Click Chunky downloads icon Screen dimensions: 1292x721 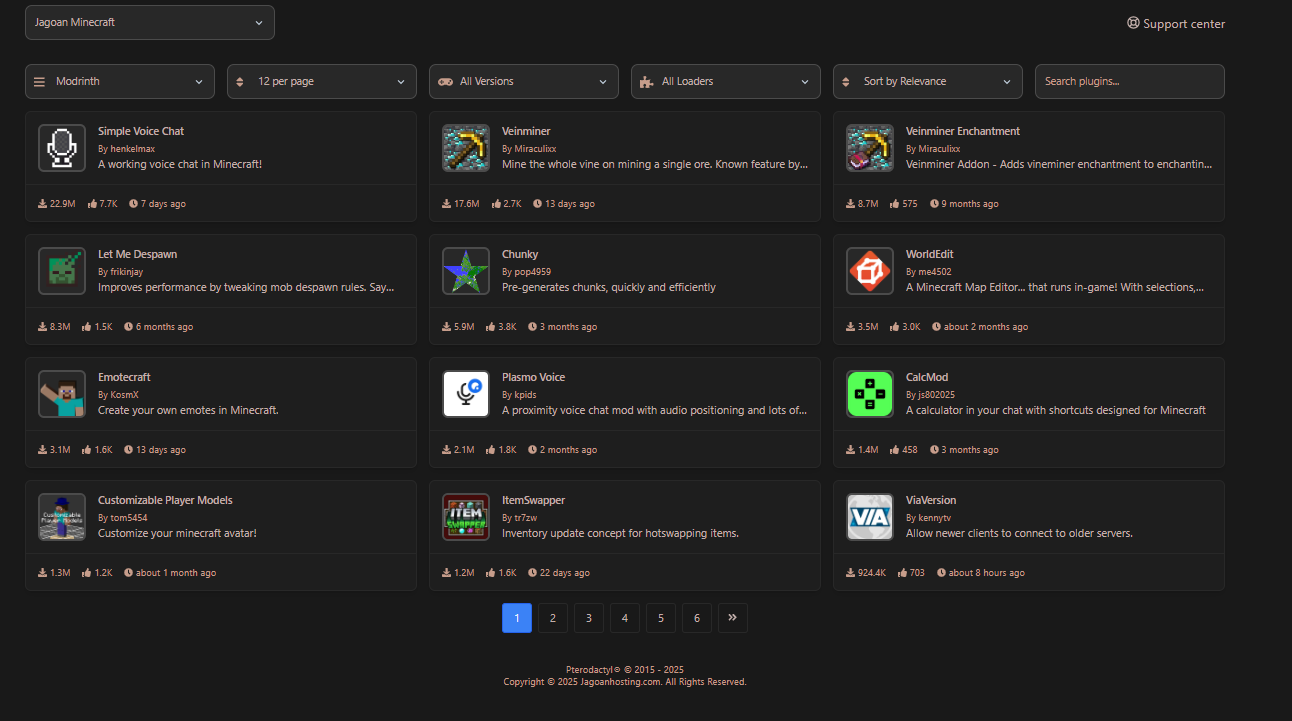coord(447,327)
